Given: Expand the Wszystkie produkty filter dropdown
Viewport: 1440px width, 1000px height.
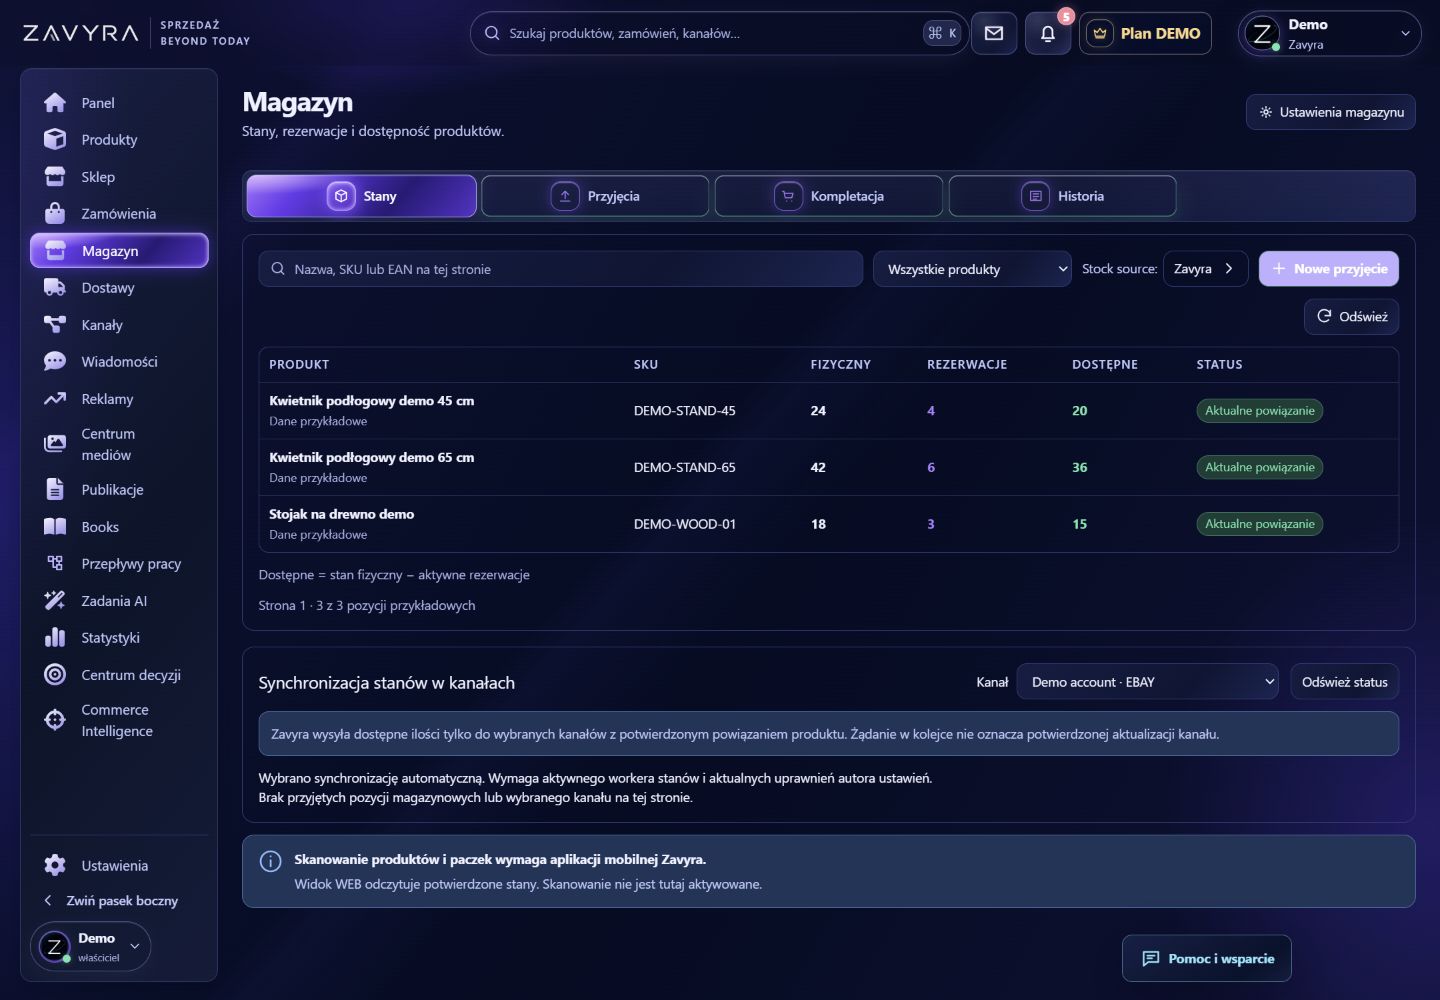Looking at the screenshot, I should click(972, 269).
